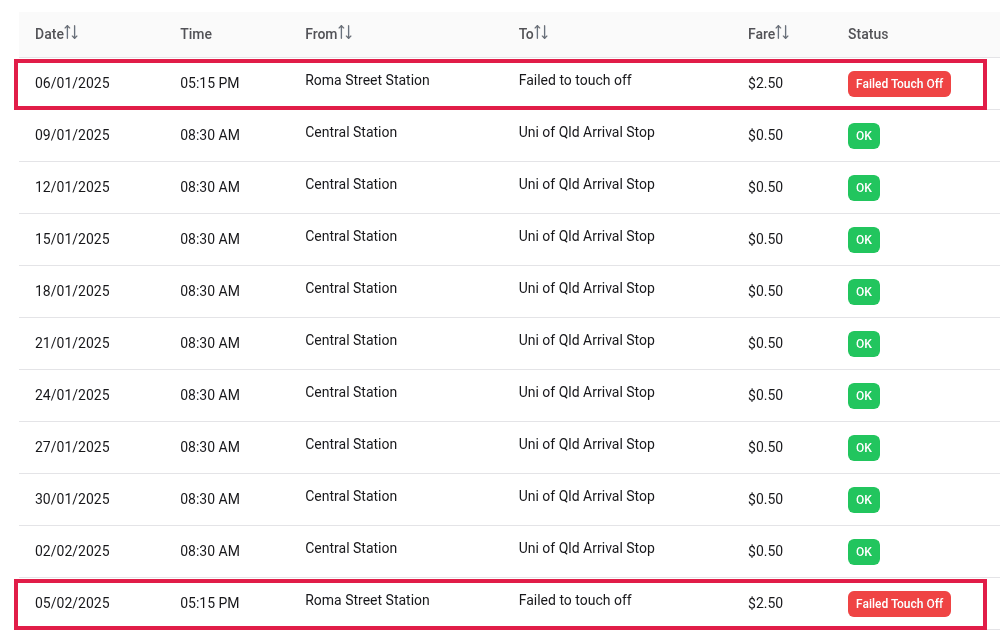Click Roma Street Station in the 05/02/2025 row
Viewport: 1000px width, 634px height.
(x=367, y=600)
